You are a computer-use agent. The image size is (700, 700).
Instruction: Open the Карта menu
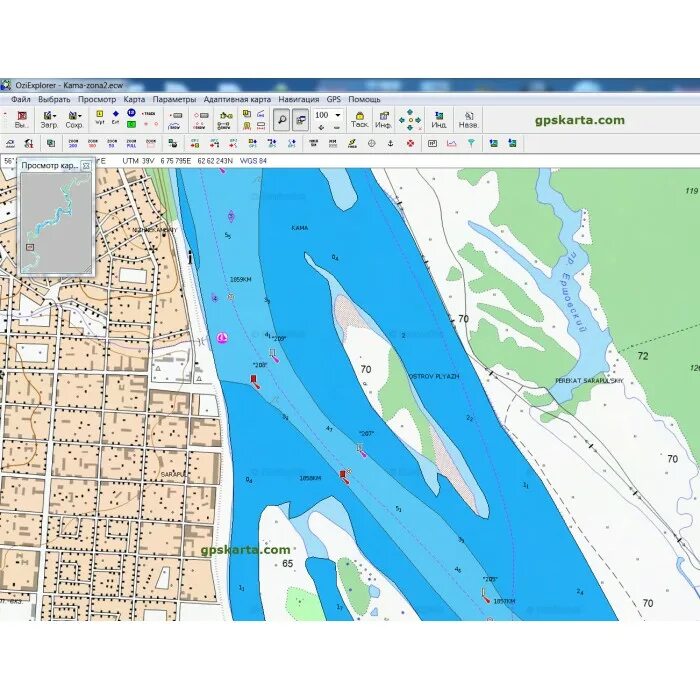click(134, 99)
